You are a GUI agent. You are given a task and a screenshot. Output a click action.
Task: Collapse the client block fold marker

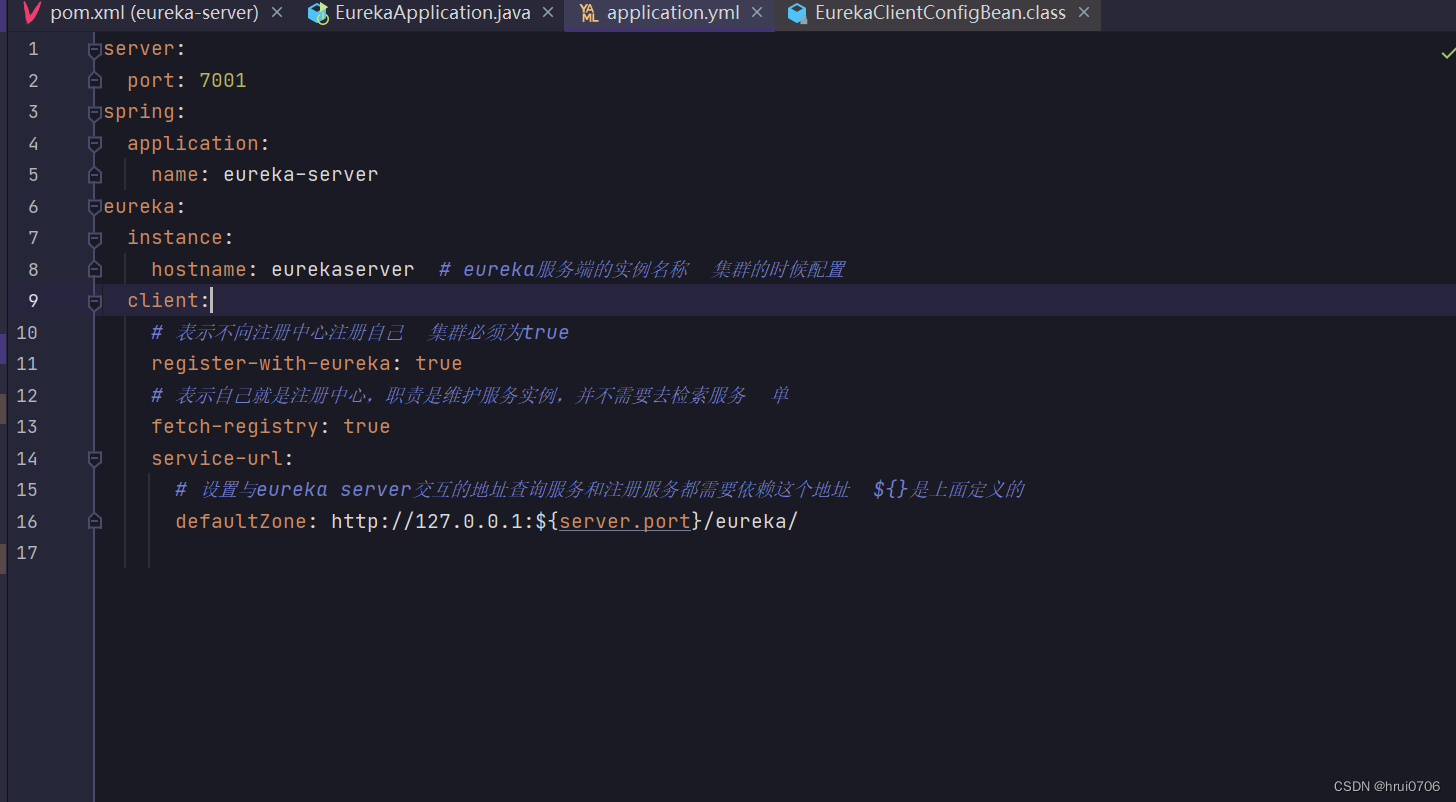point(95,301)
